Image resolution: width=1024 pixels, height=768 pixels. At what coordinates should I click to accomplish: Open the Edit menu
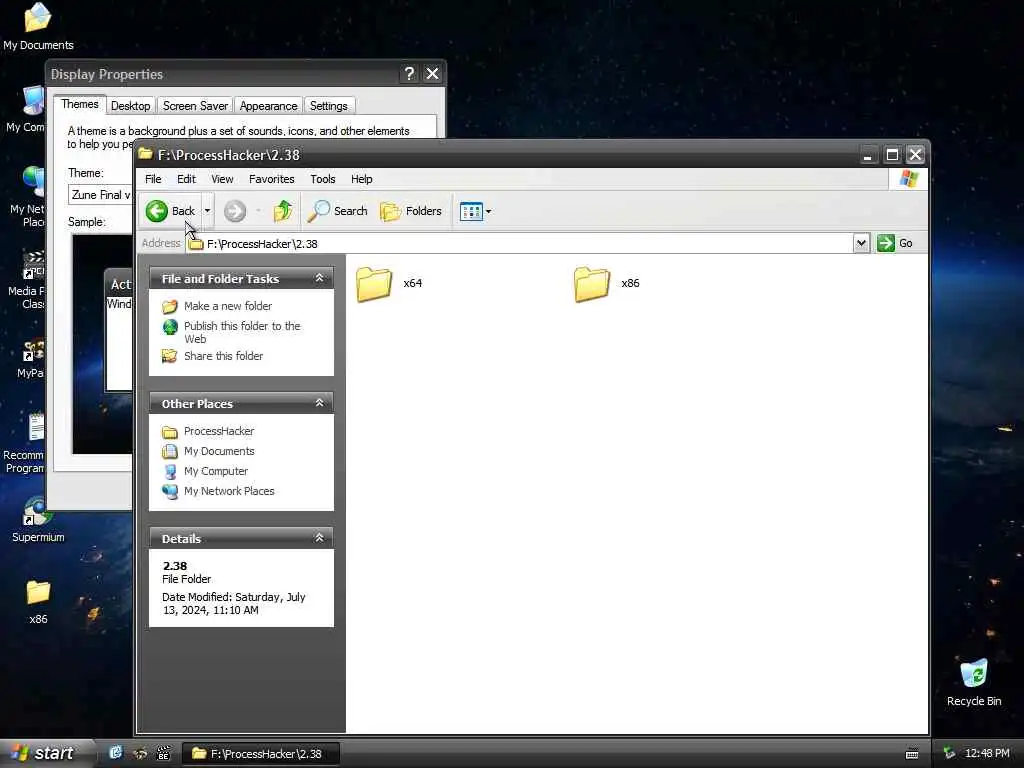click(186, 179)
